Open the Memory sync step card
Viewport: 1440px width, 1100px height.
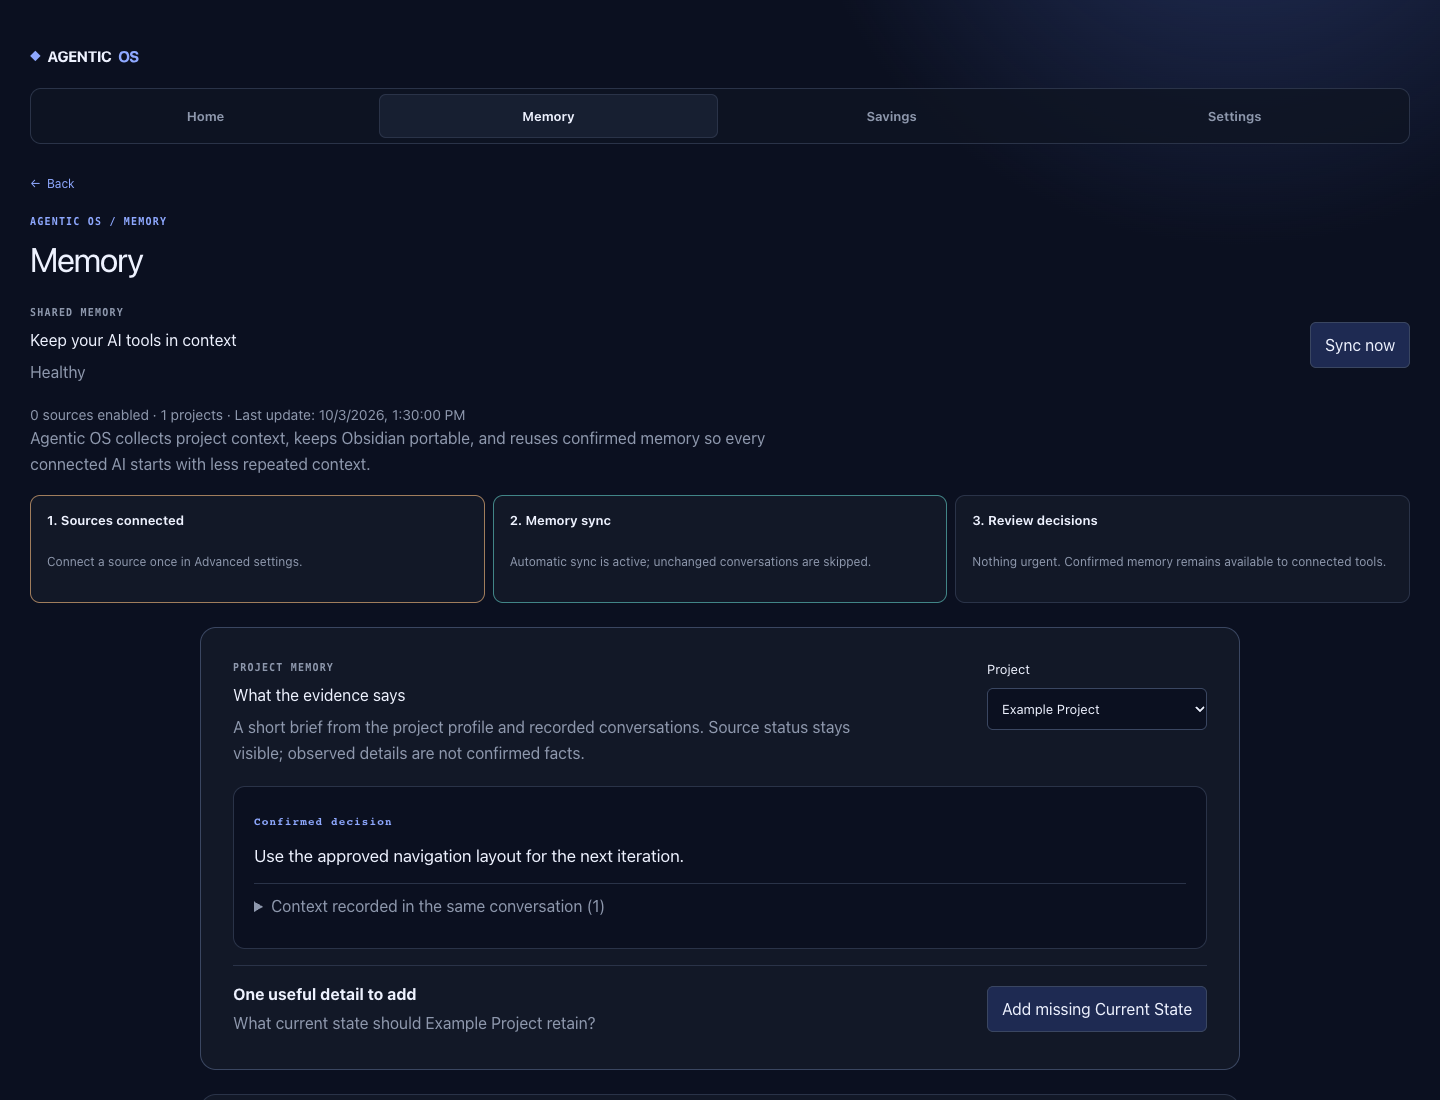pyautogui.click(x=720, y=549)
